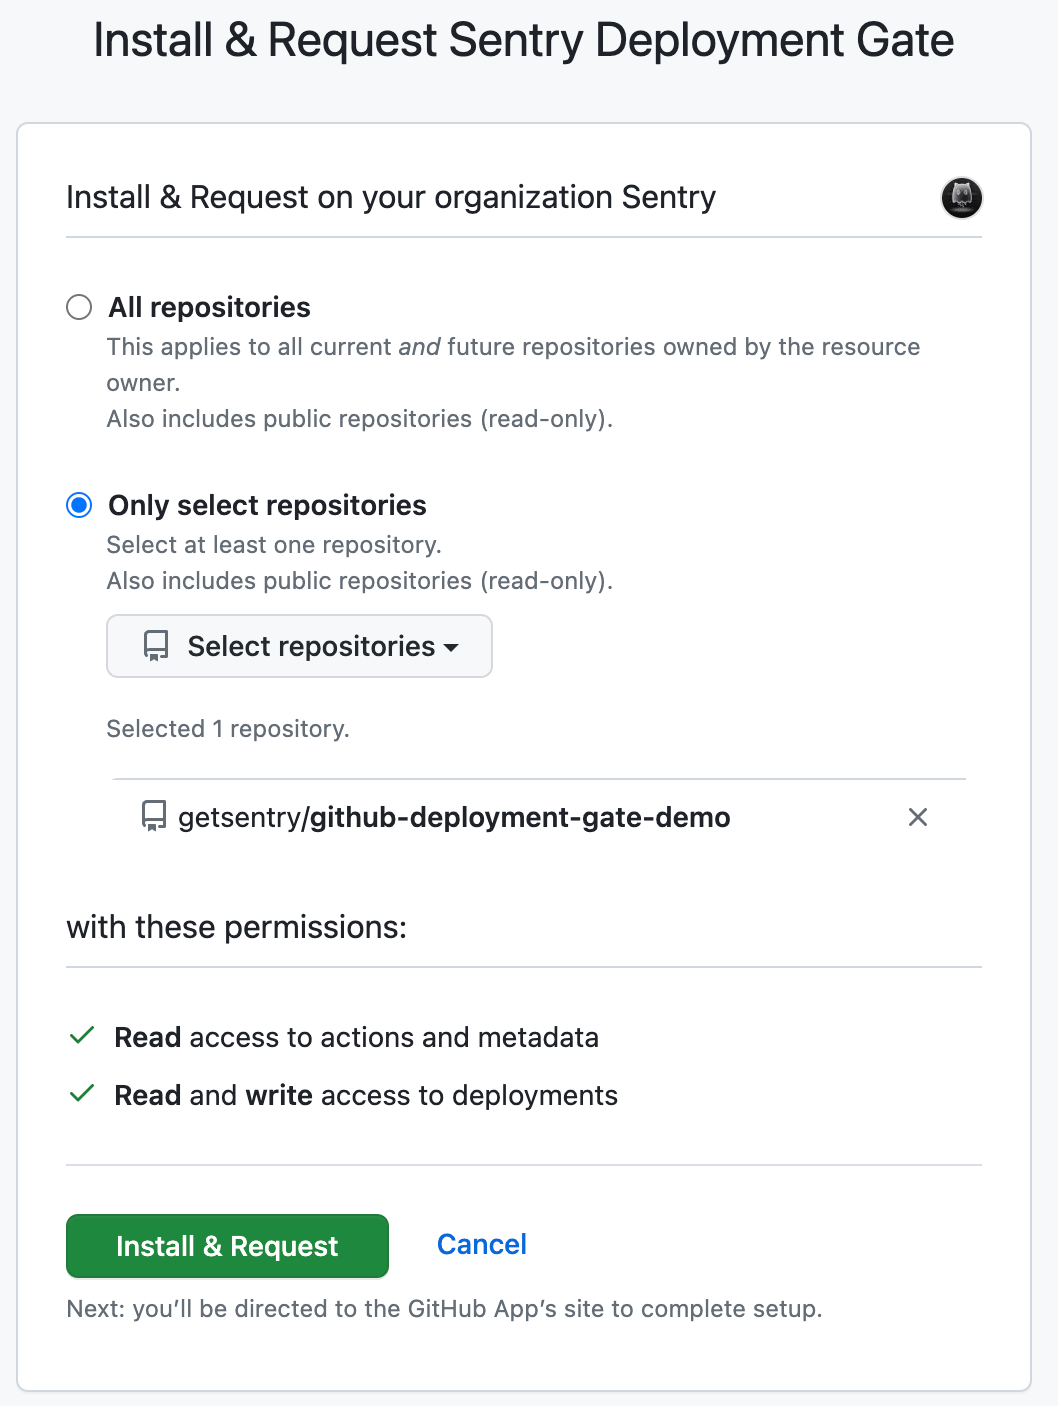Click the Selected 1 repository label
Viewport: 1058px width, 1406px height.
(x=227, y=728)
